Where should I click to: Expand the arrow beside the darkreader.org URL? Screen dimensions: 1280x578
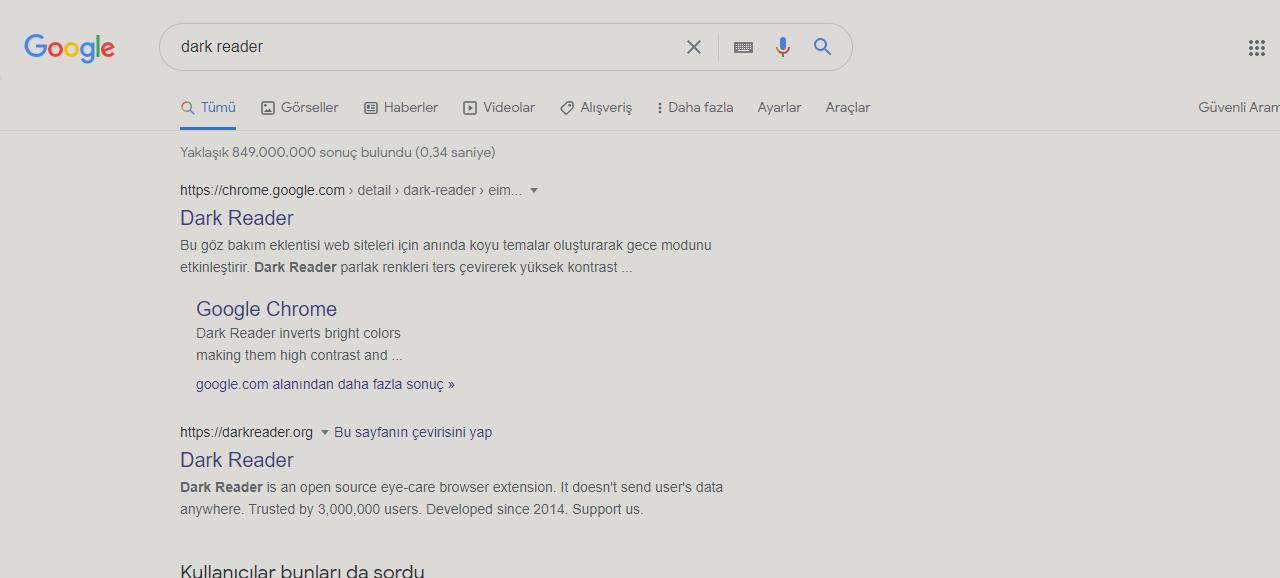click(324, 433)
